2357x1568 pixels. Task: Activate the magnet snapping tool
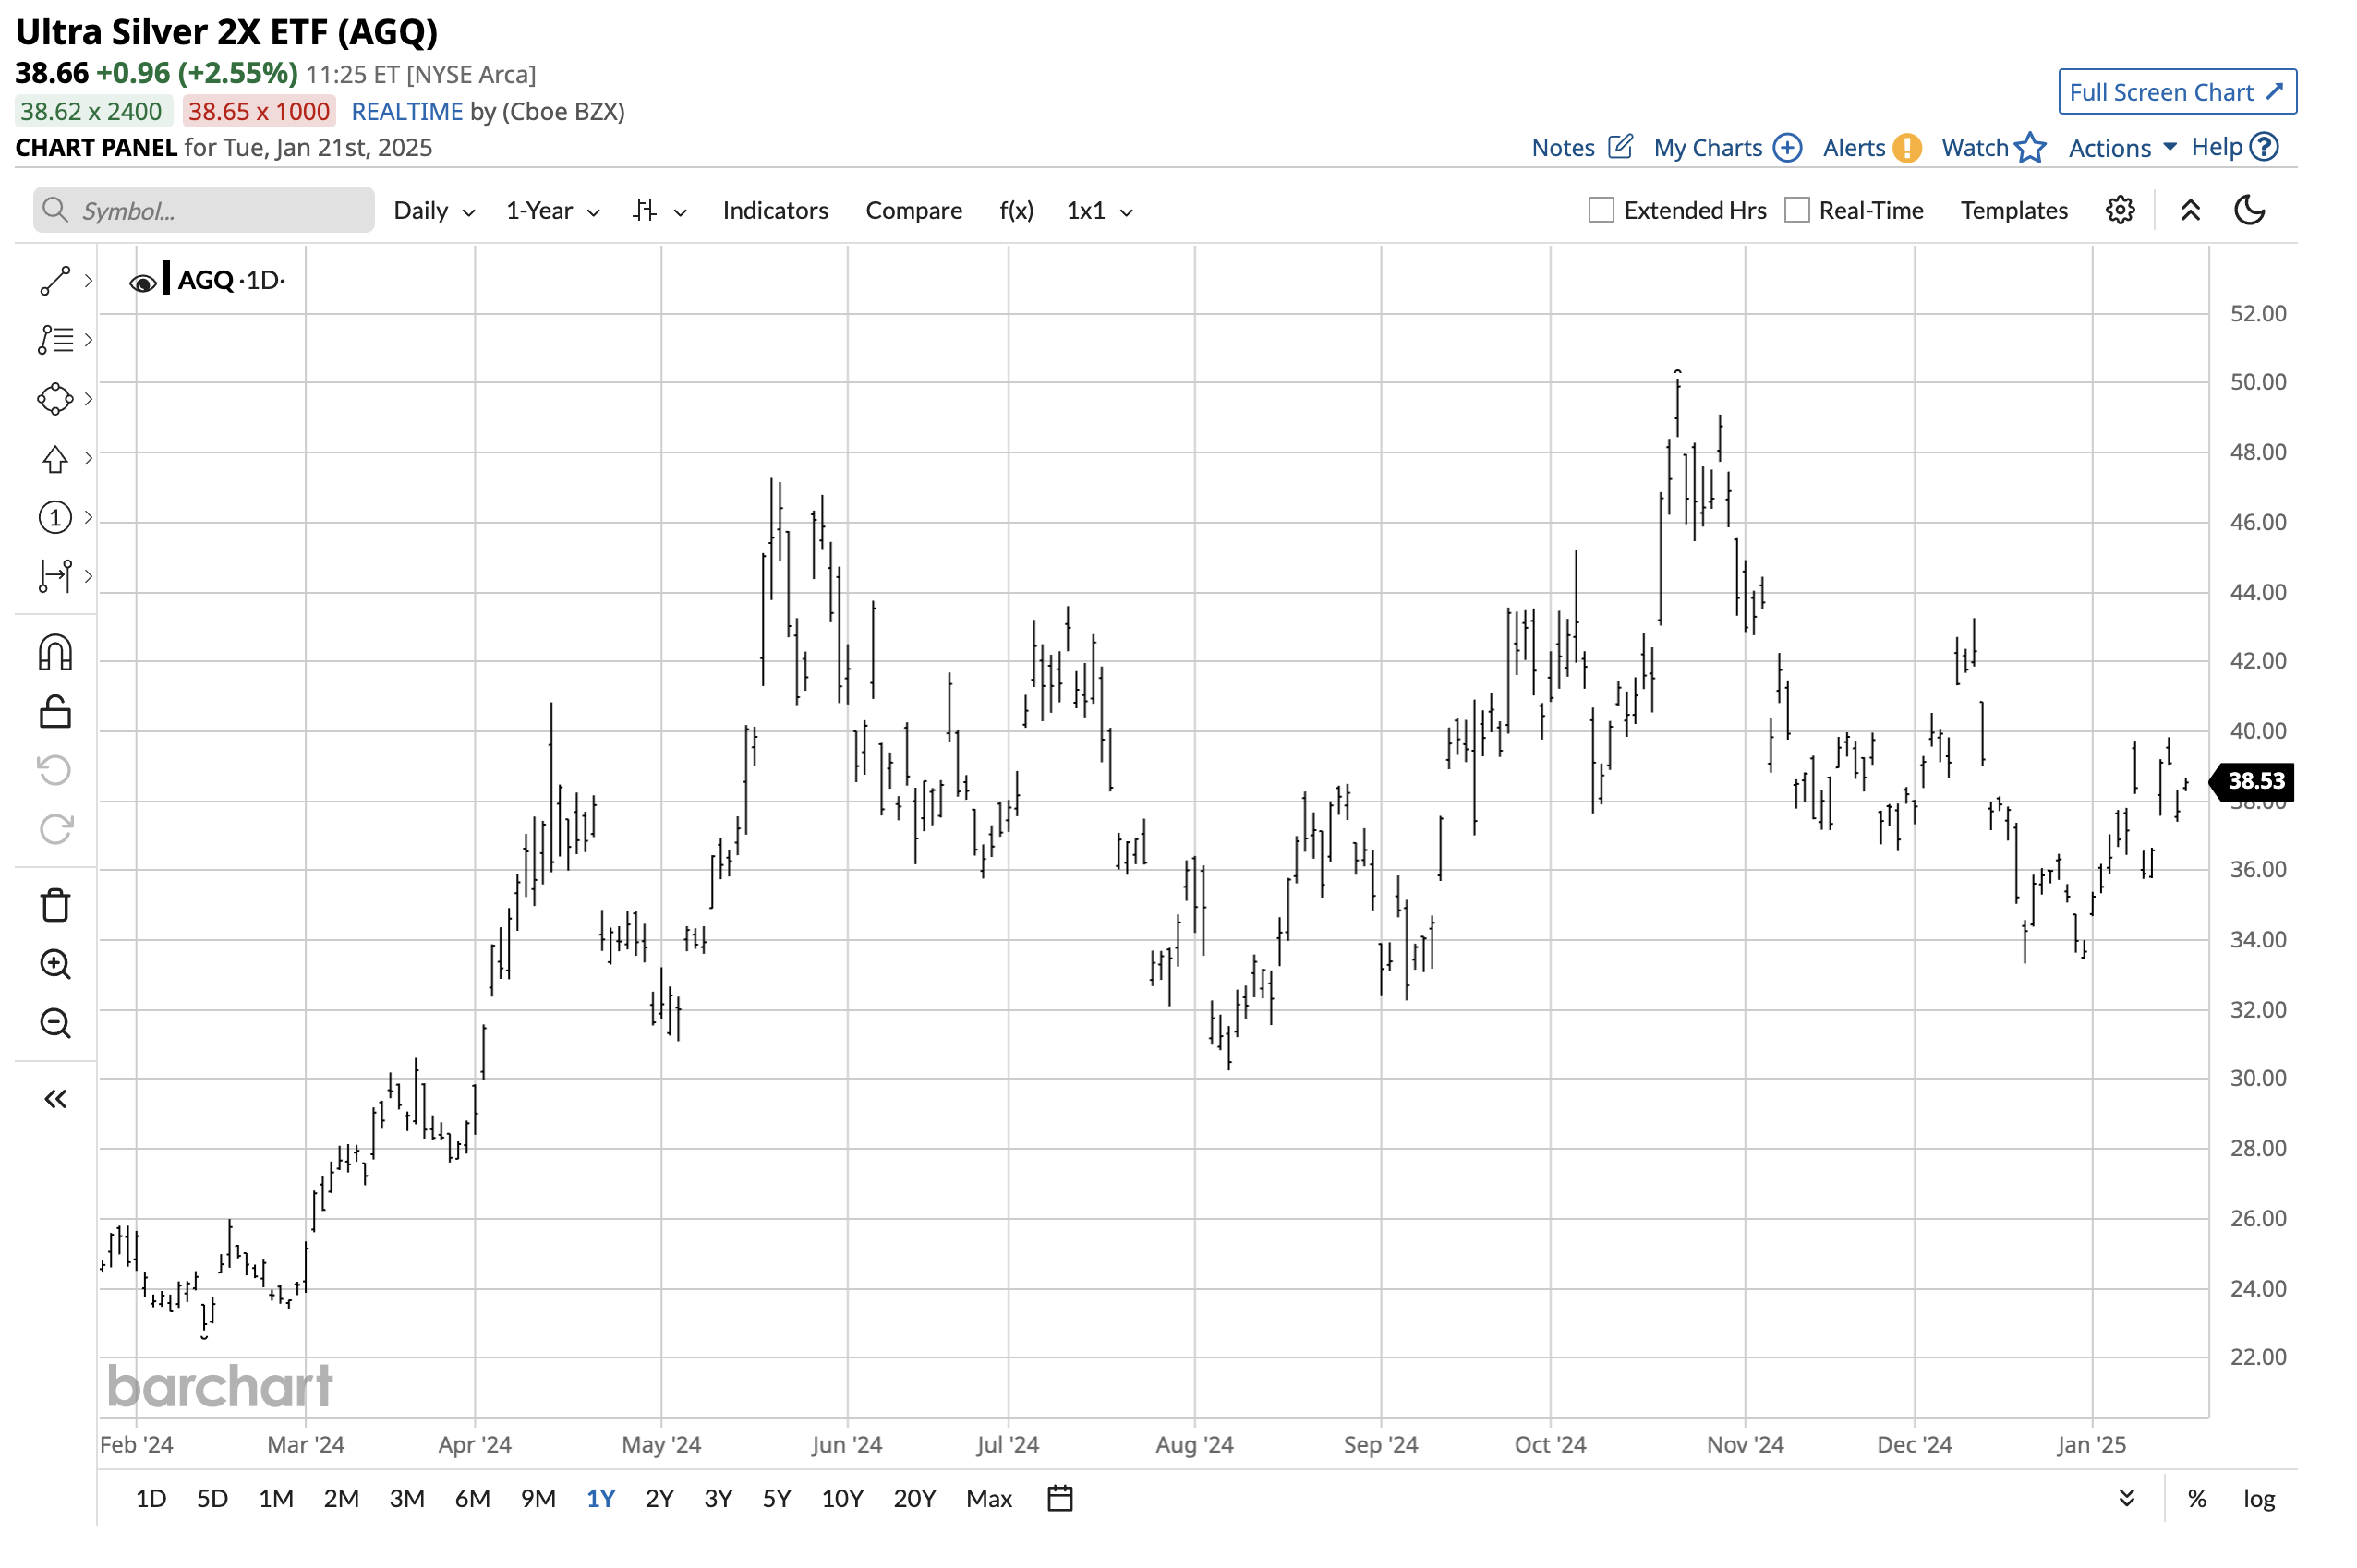[55, 651]
